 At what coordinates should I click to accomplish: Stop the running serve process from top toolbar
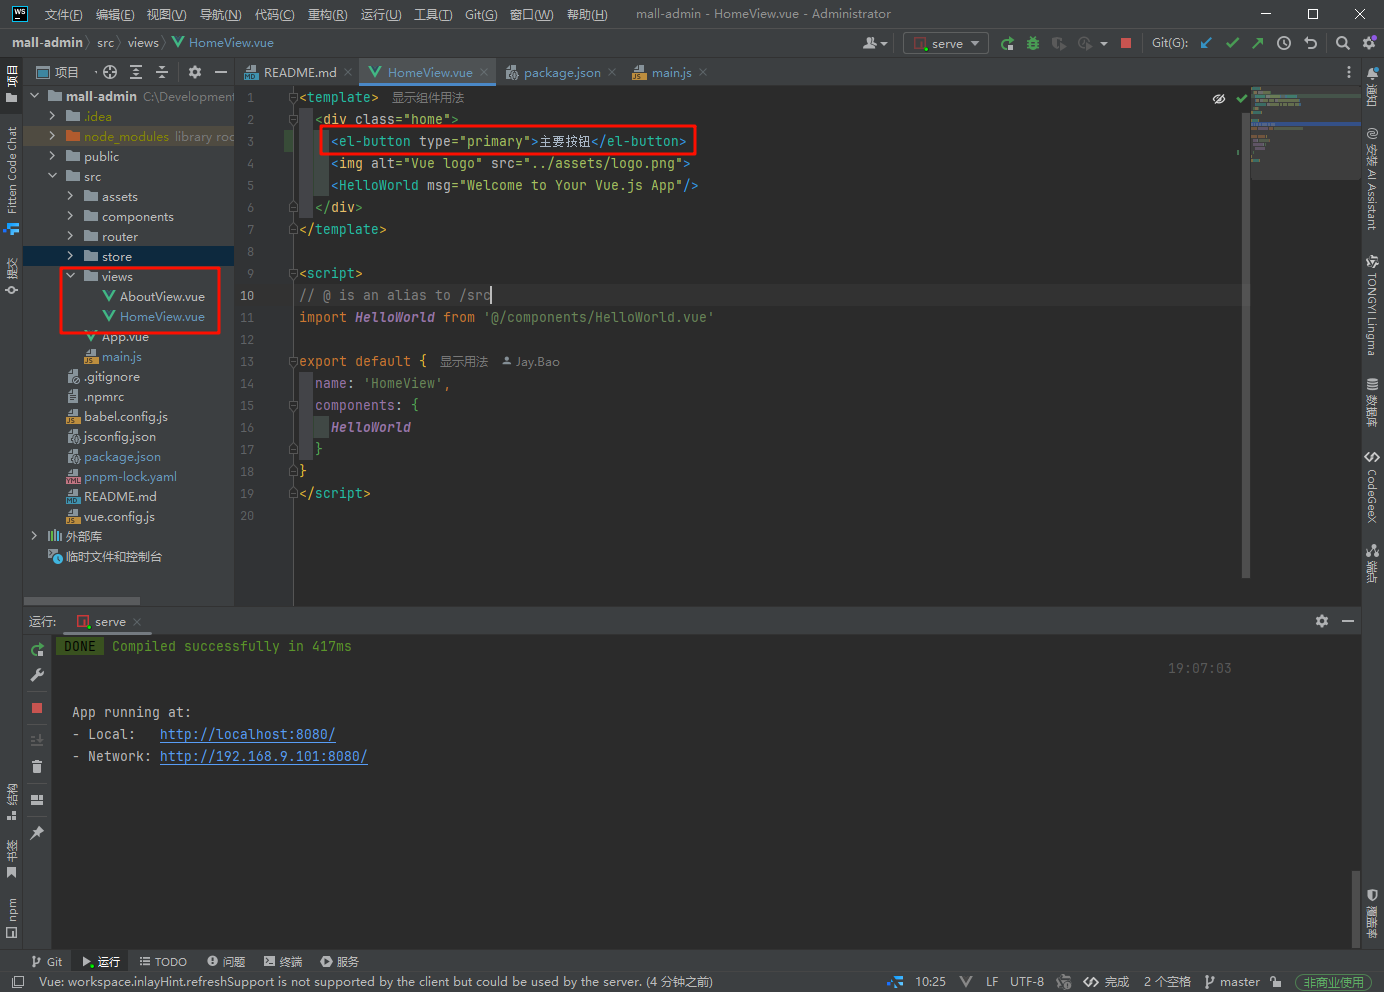[1126, 43]
